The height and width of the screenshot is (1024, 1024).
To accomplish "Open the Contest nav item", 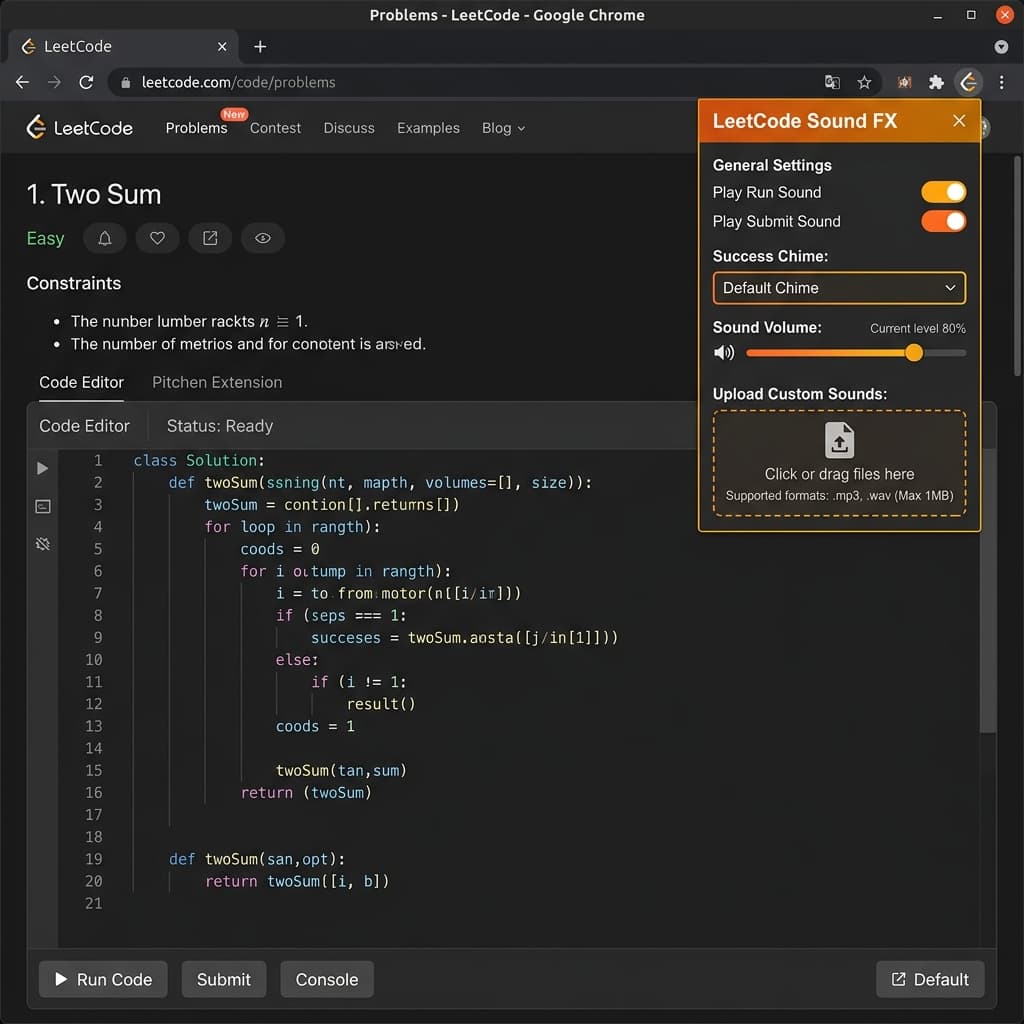I will (275, 128).
